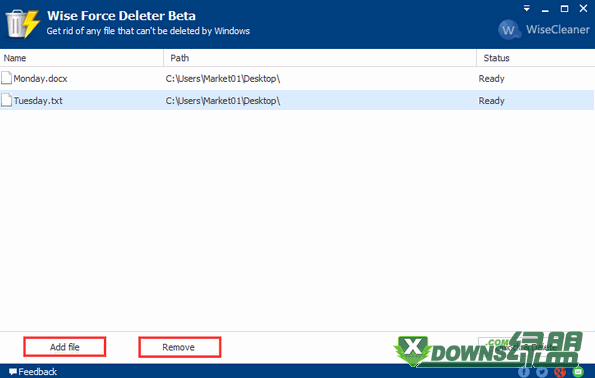The height and width of the screenshot is (378, 595).
Task: Open the Twitter share icon
Action: click(542, 372)
